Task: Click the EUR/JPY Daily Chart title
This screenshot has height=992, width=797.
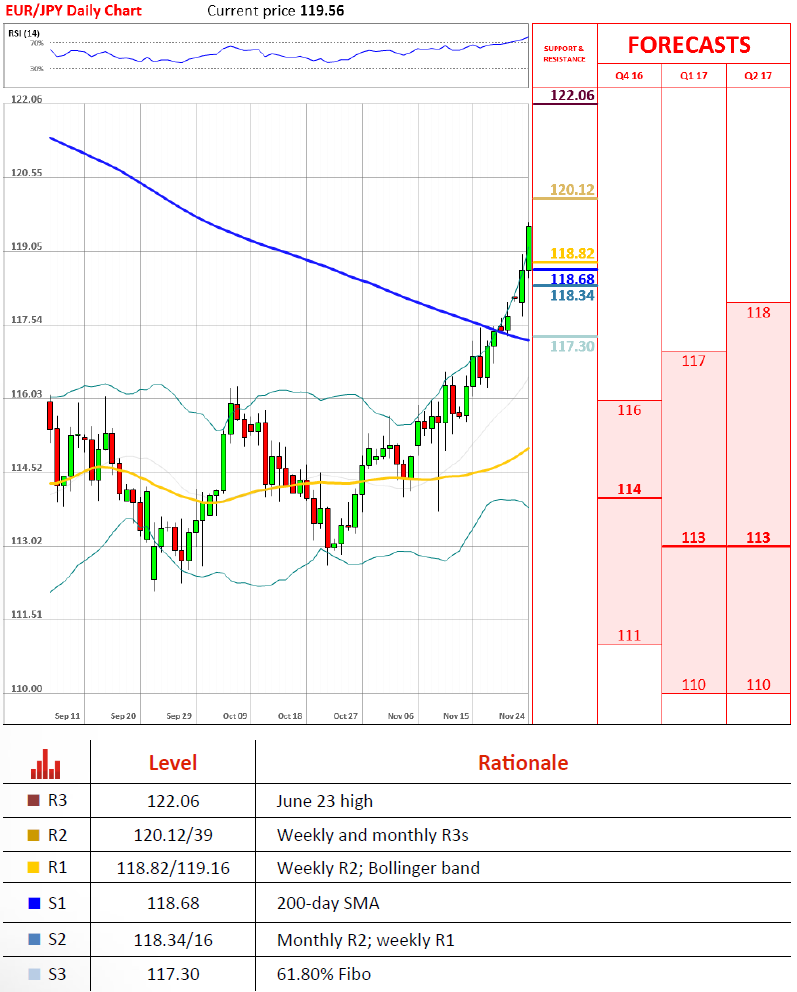Action: (x=73, y=10)
